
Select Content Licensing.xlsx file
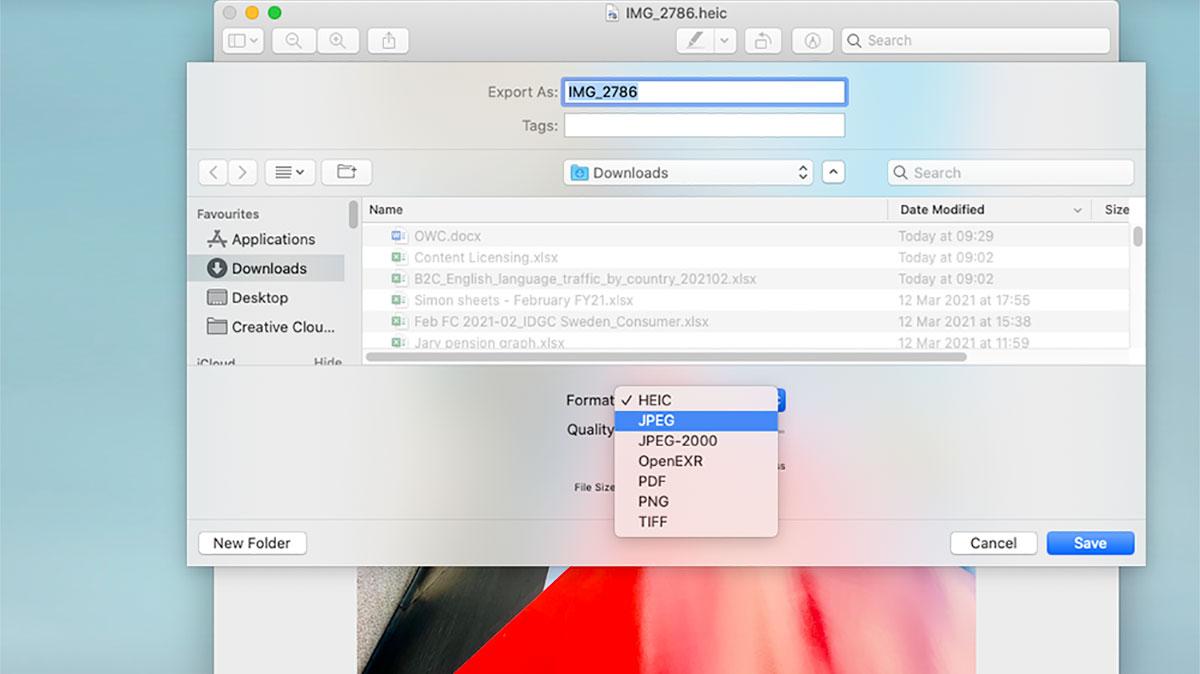pyautogui.click(x=745, y=257)
